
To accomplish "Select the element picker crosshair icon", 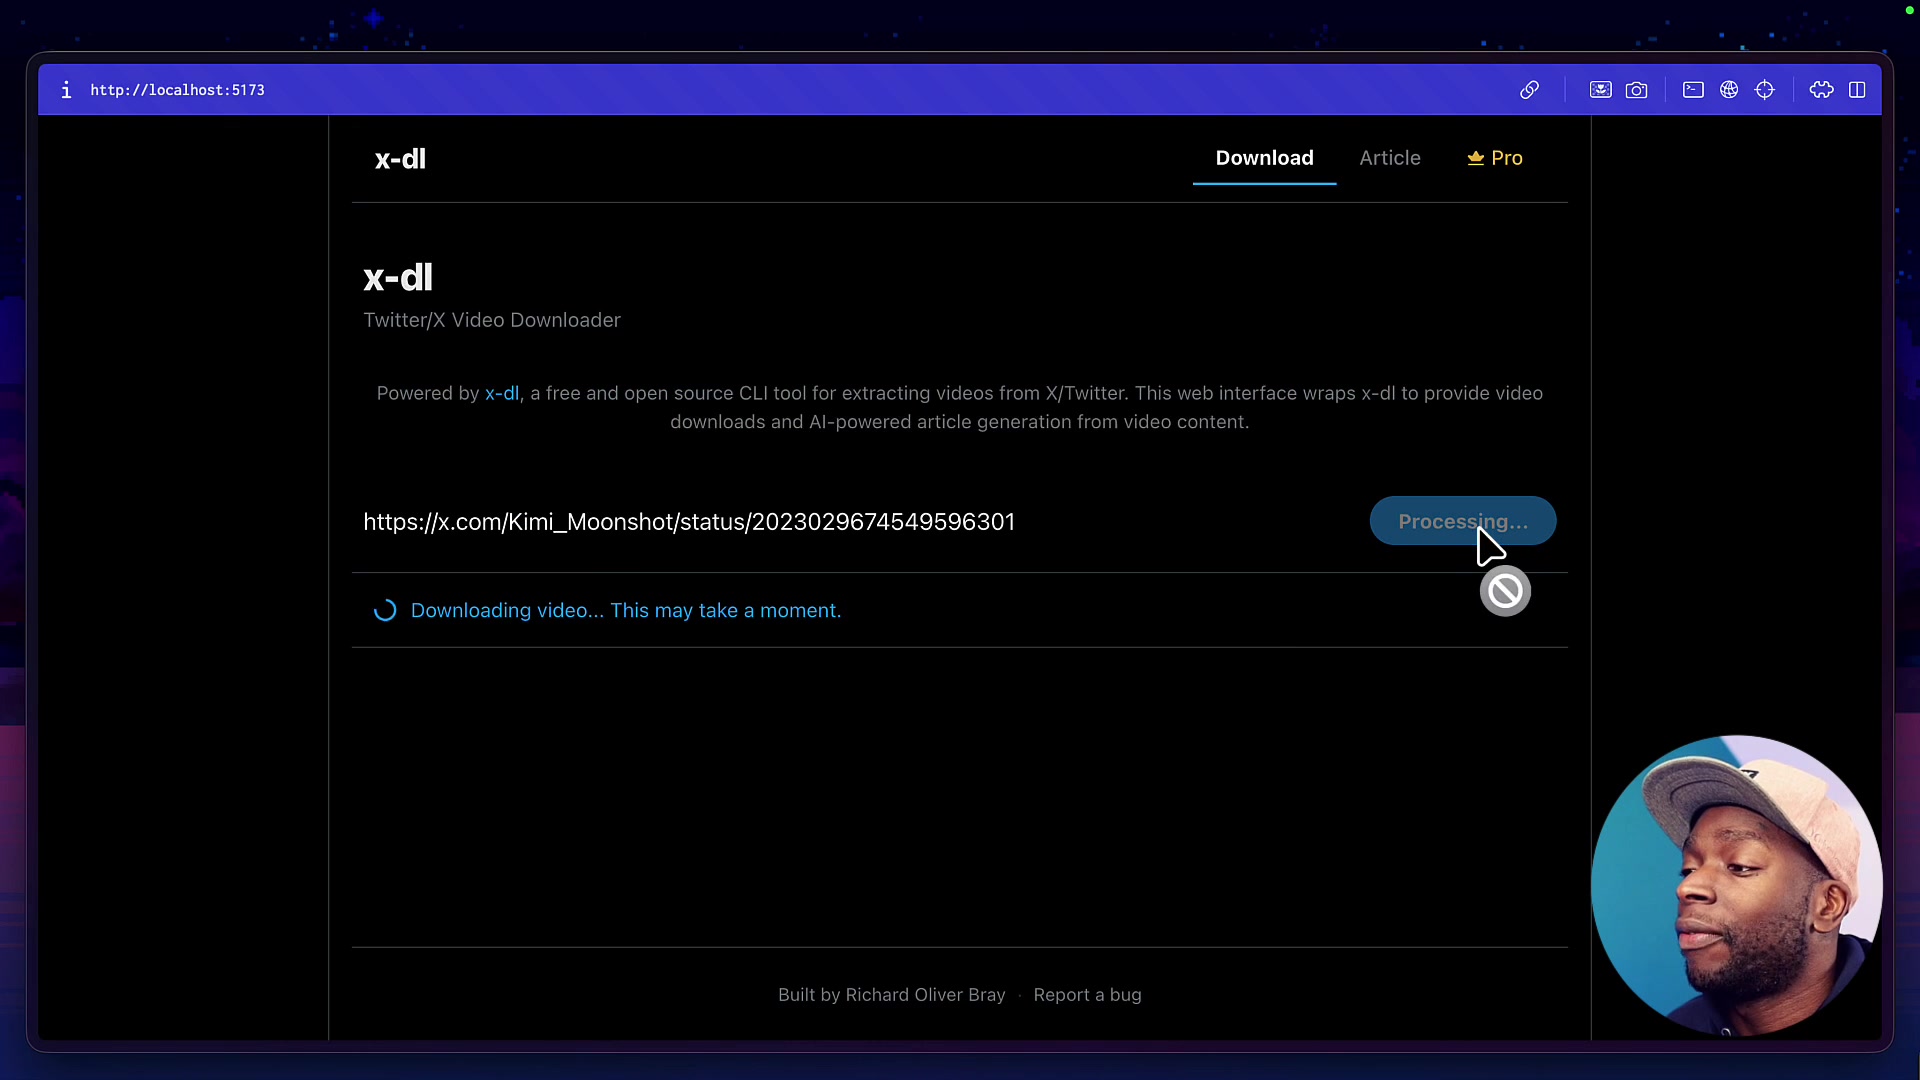I will [1766, 89].
